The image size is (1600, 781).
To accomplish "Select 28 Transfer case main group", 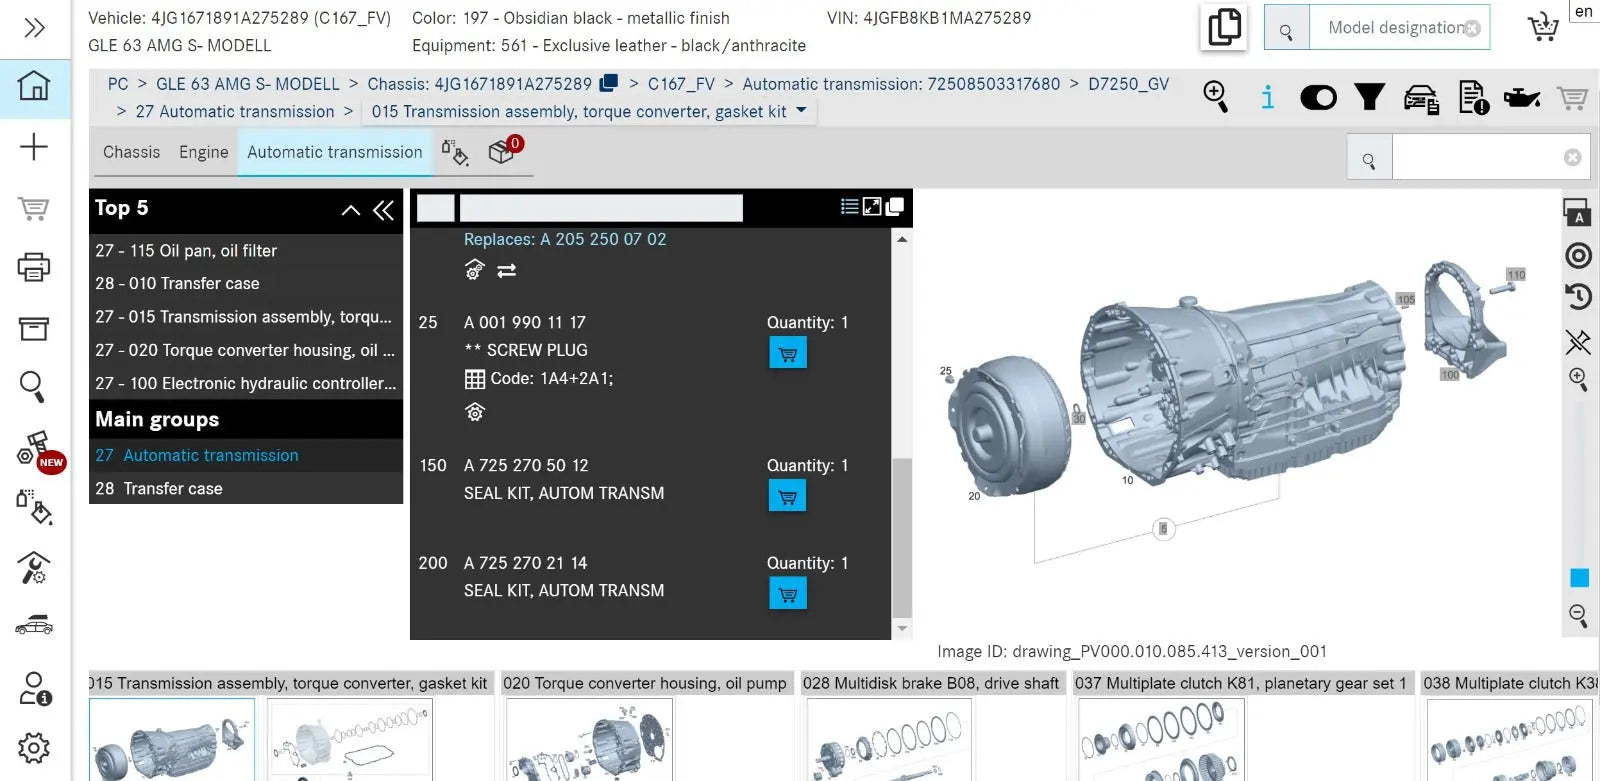I will coord(159,488).
